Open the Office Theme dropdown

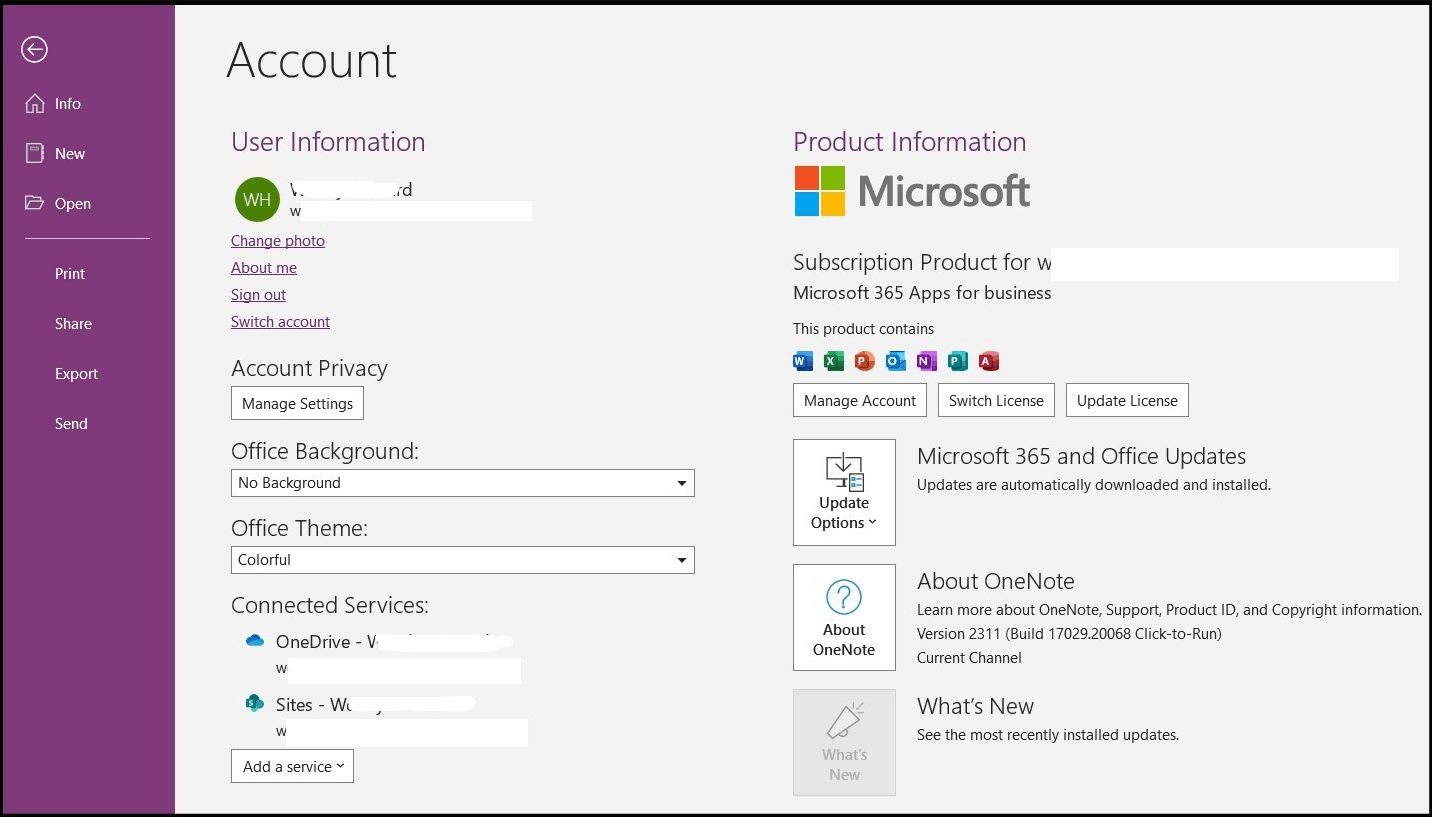(x=463, y=560)
